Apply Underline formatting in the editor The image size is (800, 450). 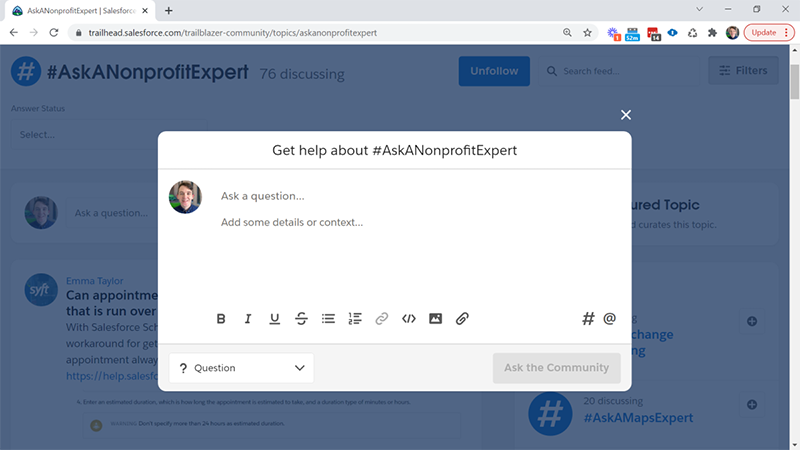tap(274, 318)
